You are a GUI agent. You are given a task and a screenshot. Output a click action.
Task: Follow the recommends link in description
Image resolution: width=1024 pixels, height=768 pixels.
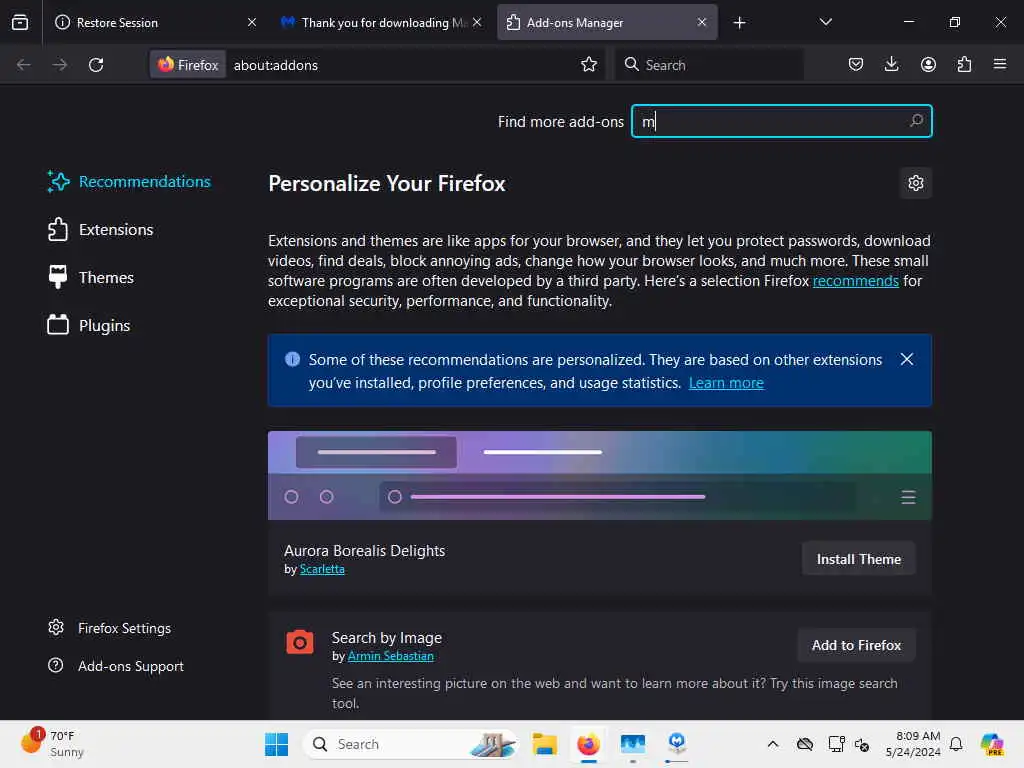click(856, 281)
